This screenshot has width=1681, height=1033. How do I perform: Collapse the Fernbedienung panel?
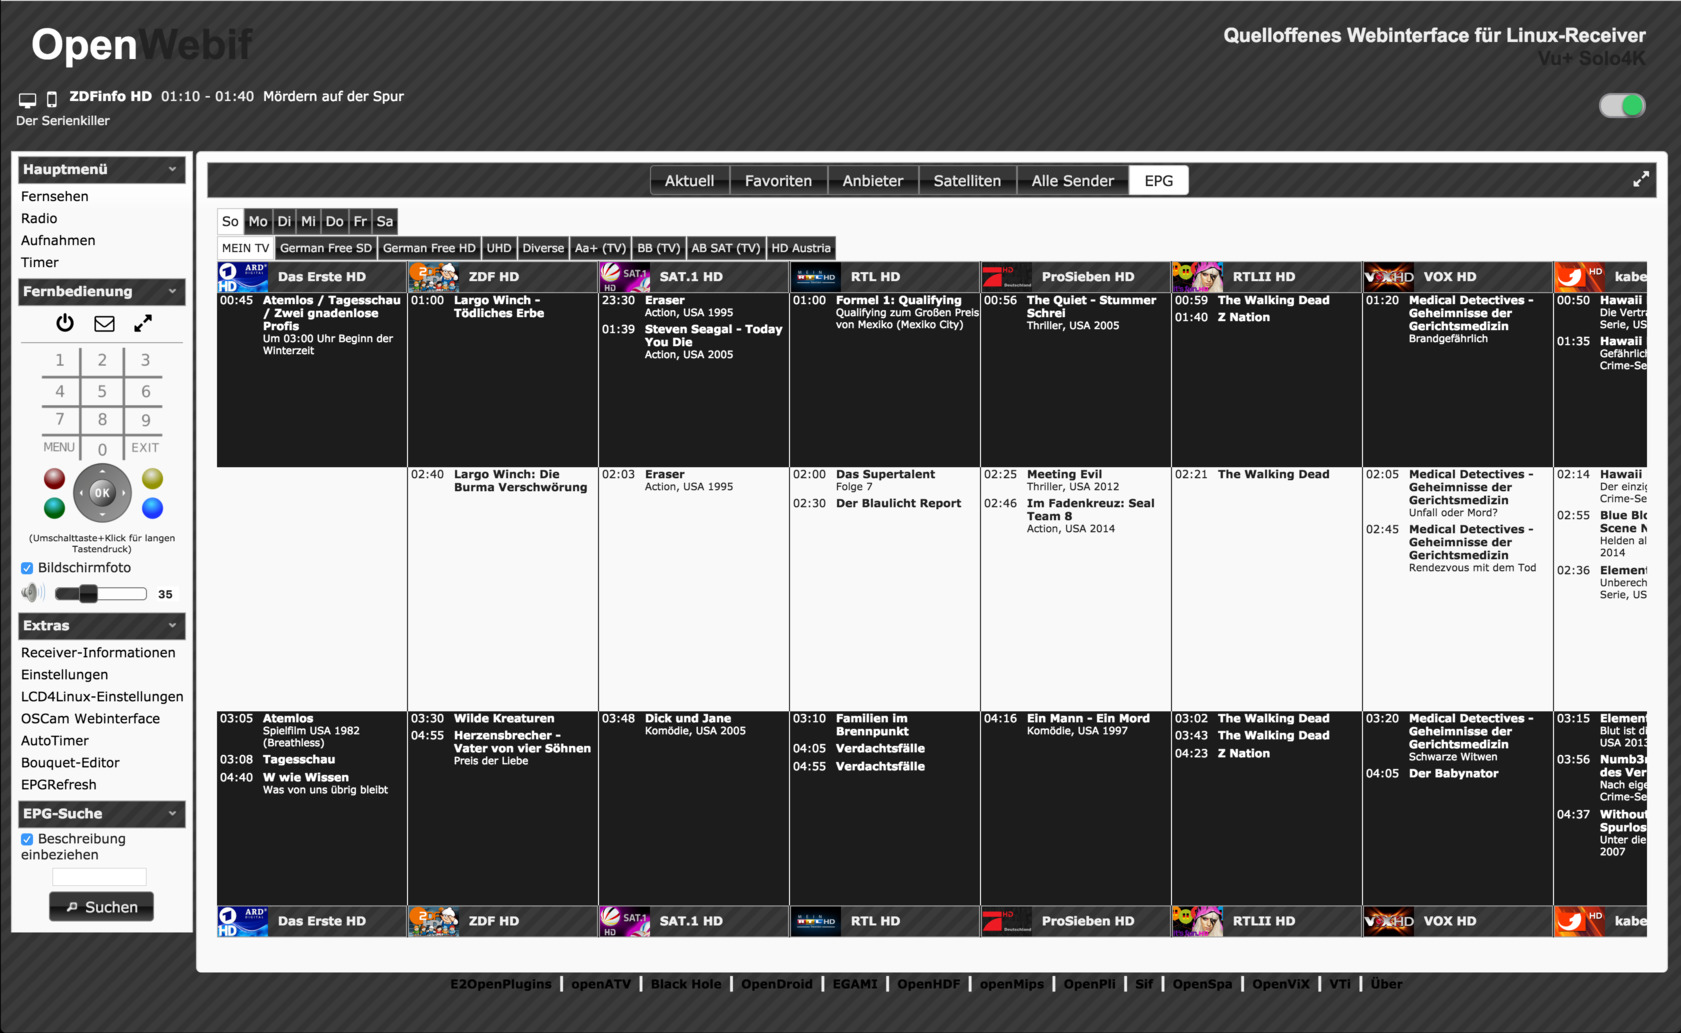coord(172,291)
